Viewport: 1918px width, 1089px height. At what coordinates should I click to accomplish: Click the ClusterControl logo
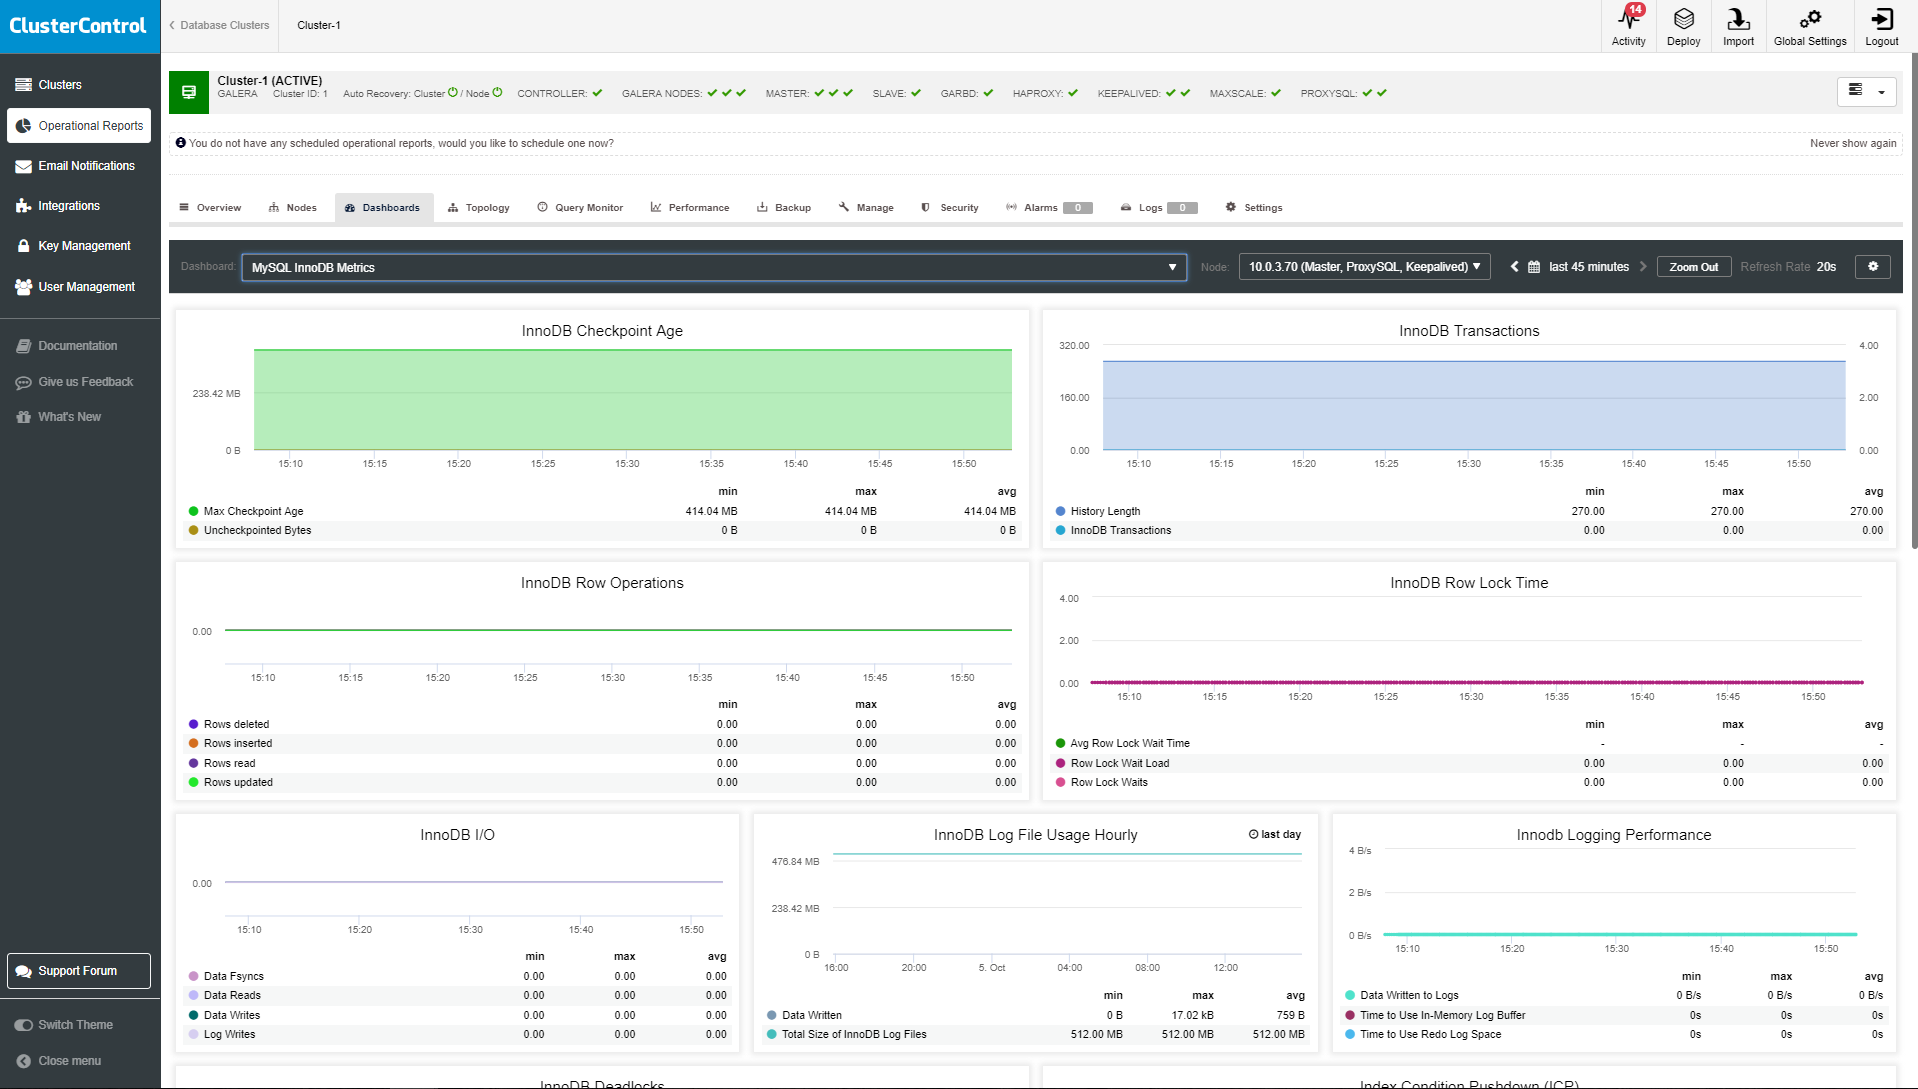(x=78, y=26)
